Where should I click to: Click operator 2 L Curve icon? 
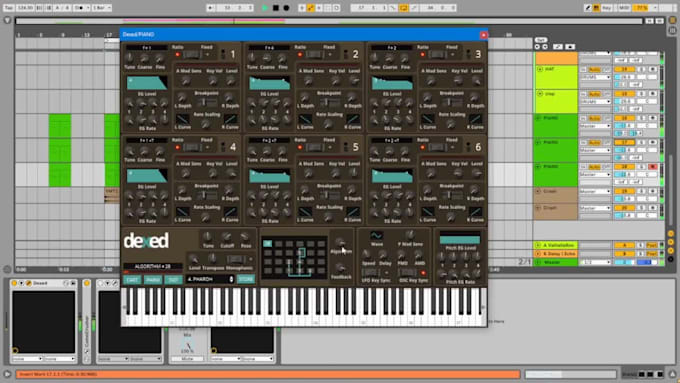(x=305, y=119)
